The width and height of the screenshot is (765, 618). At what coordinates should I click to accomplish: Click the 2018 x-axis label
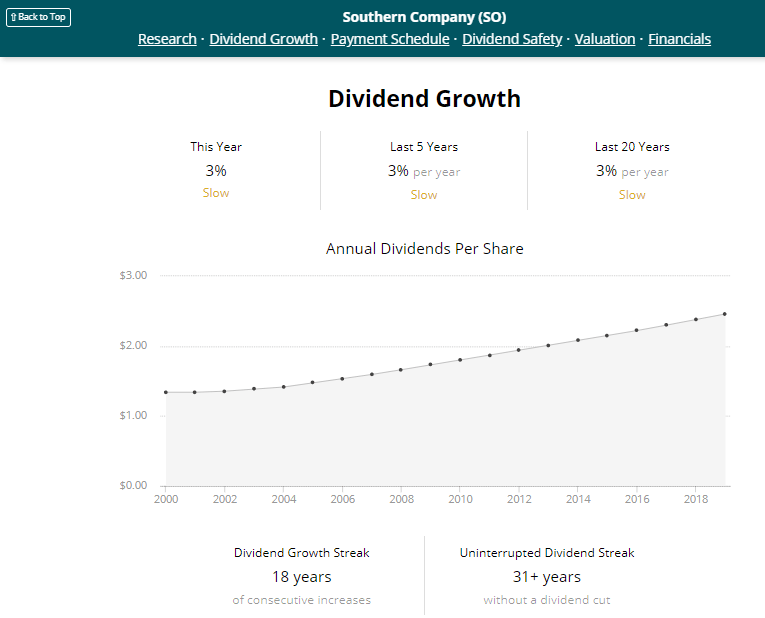(696, 499)
